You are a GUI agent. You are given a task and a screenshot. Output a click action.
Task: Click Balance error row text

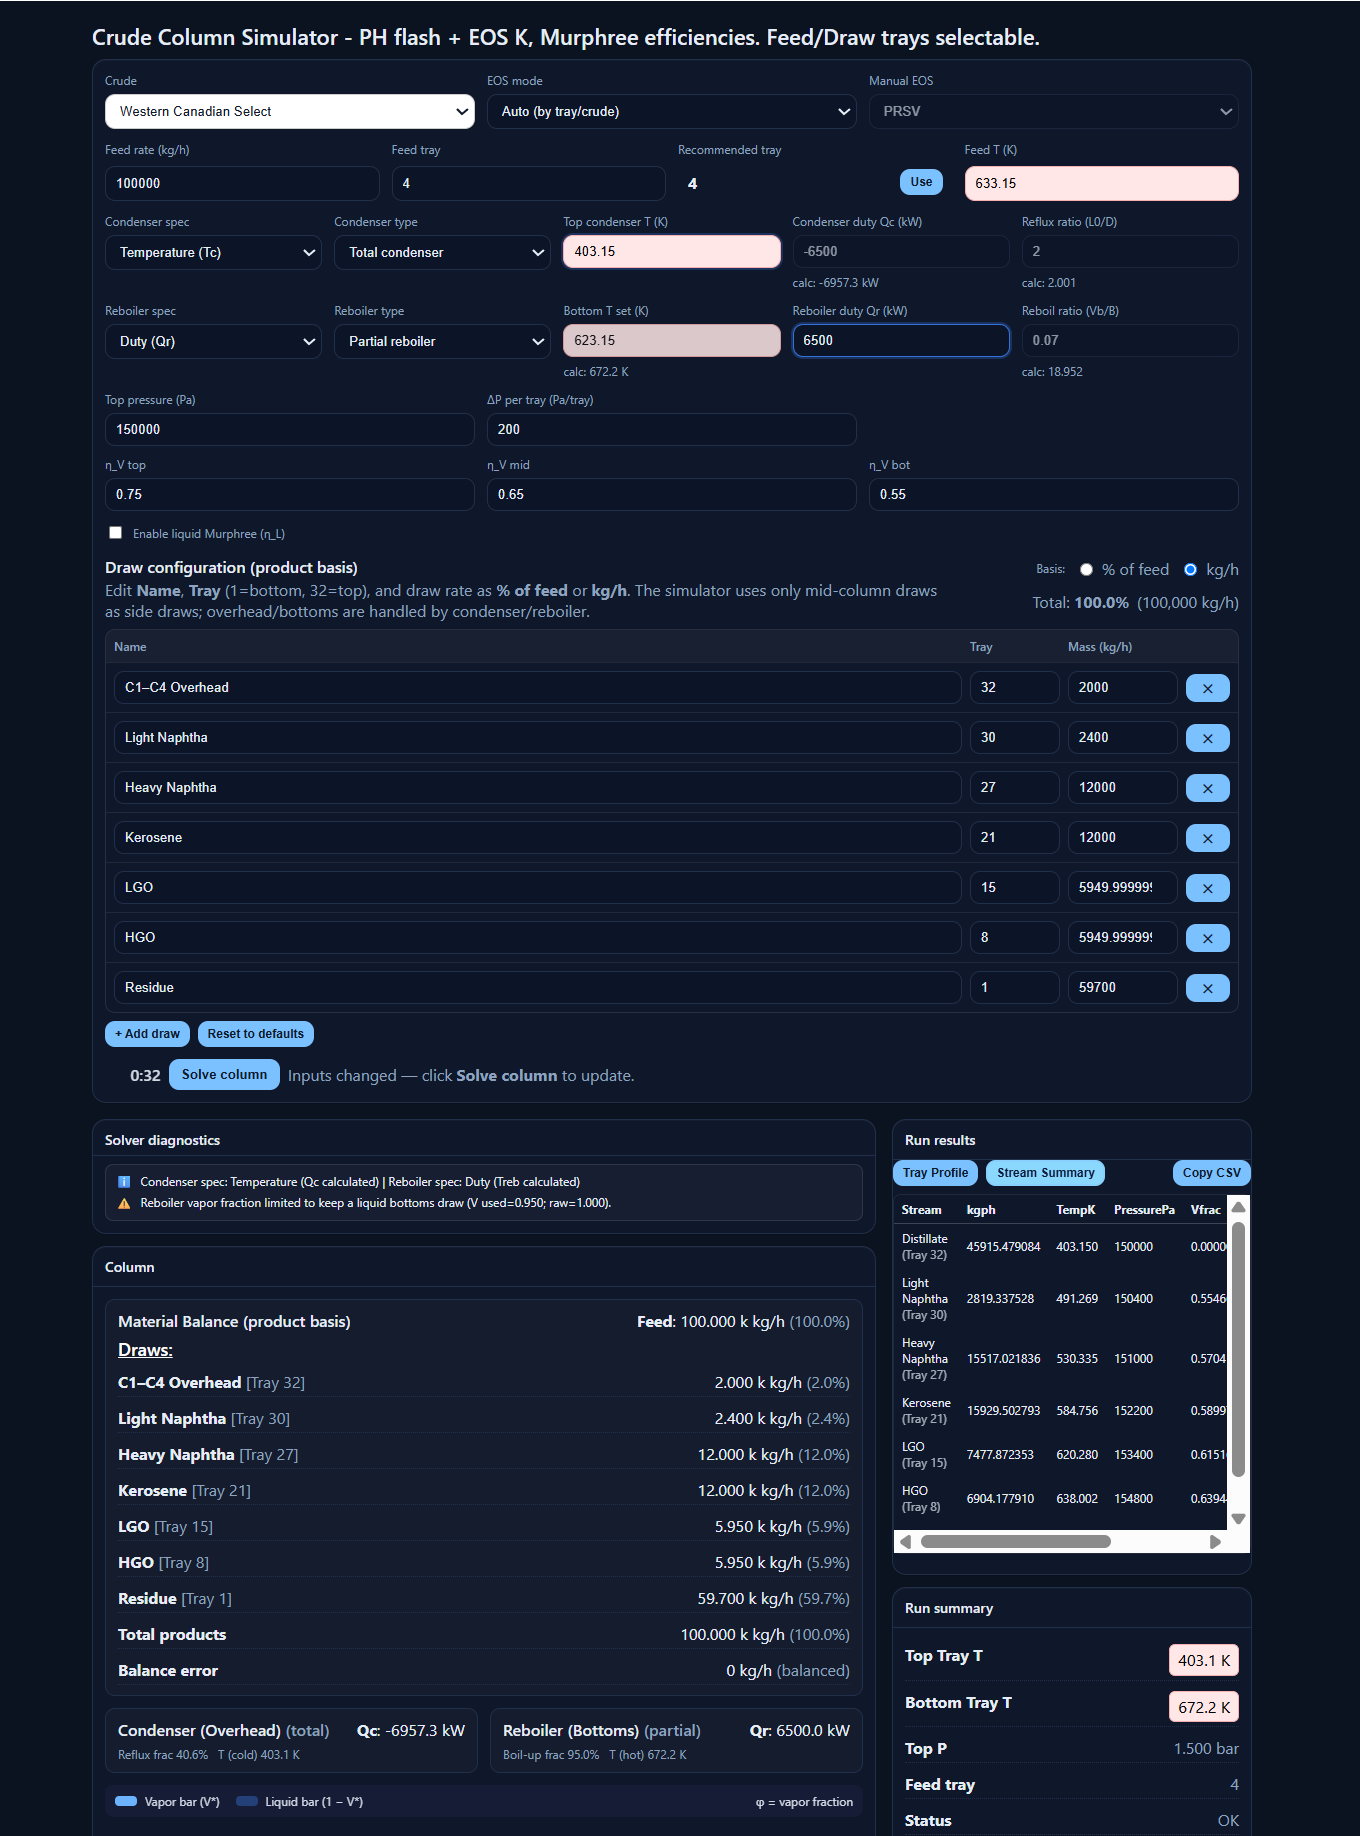tap(168, 1671)
